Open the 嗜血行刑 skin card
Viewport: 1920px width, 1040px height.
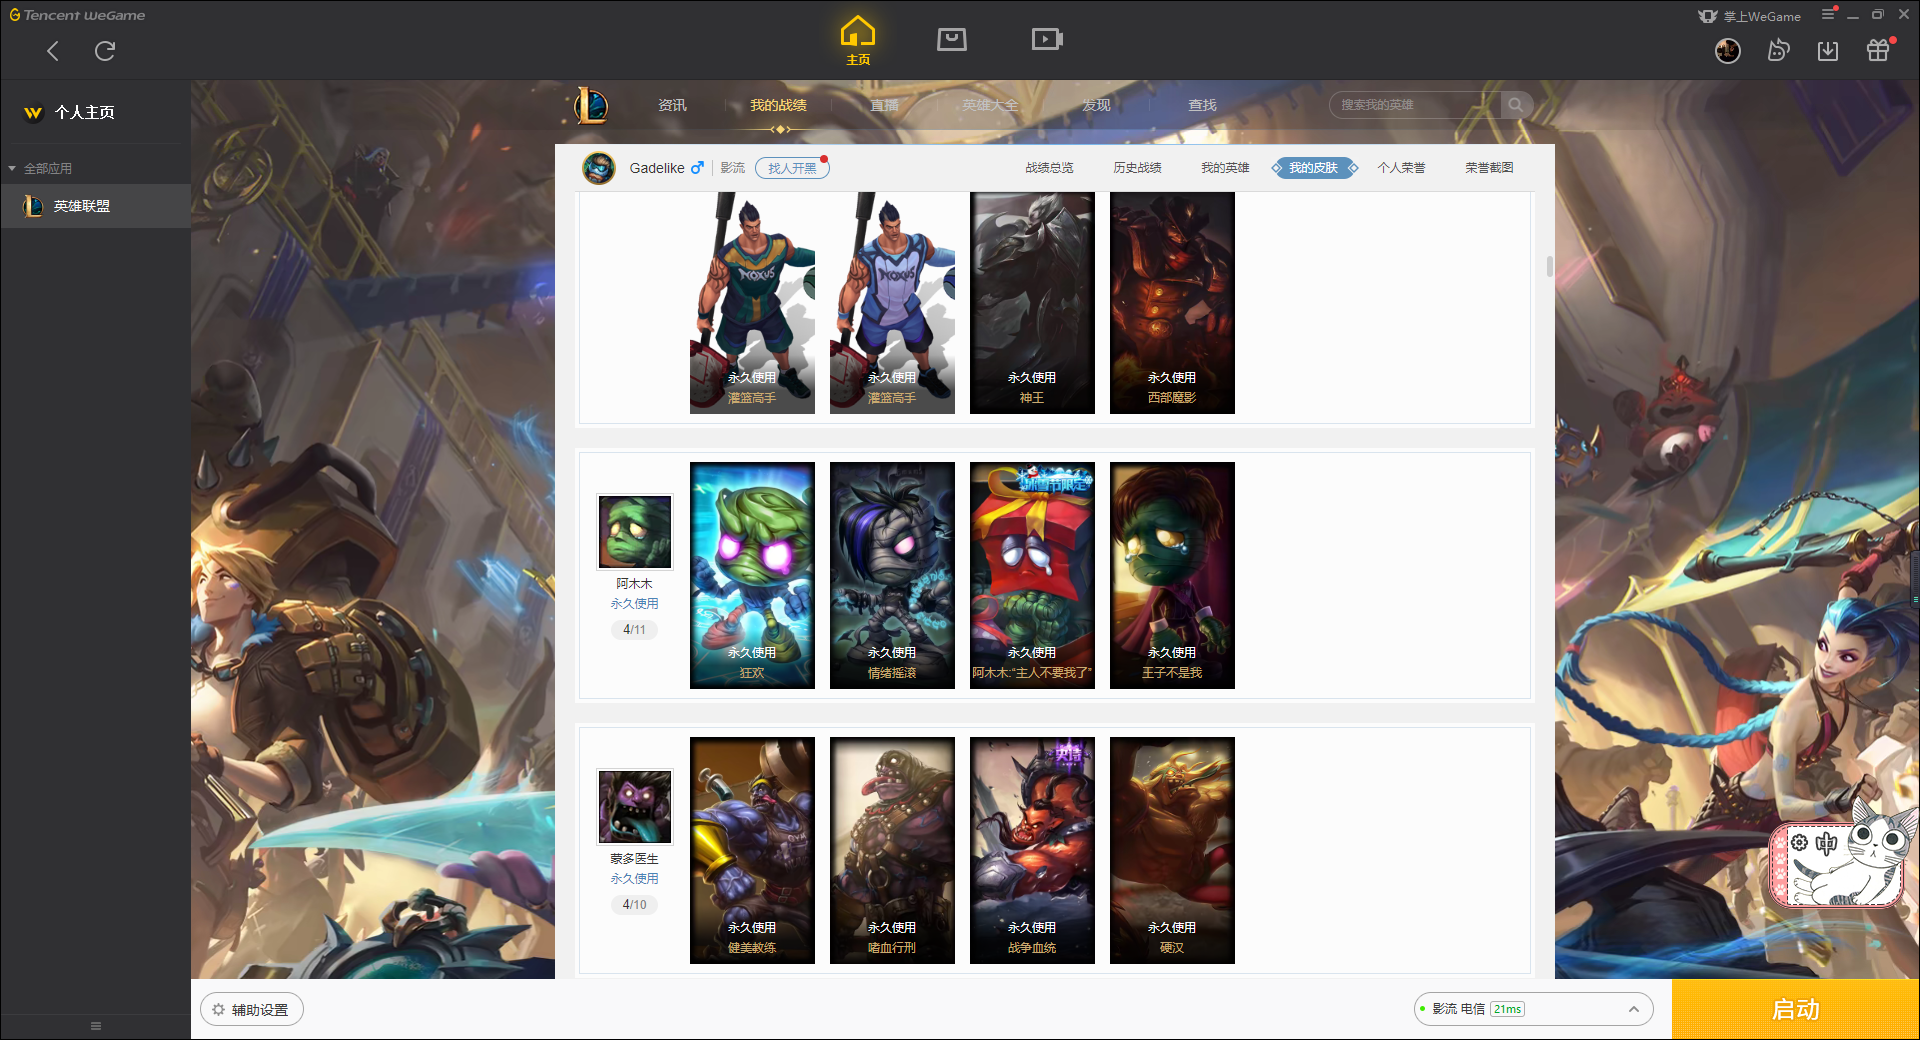[x=892, y=850]
